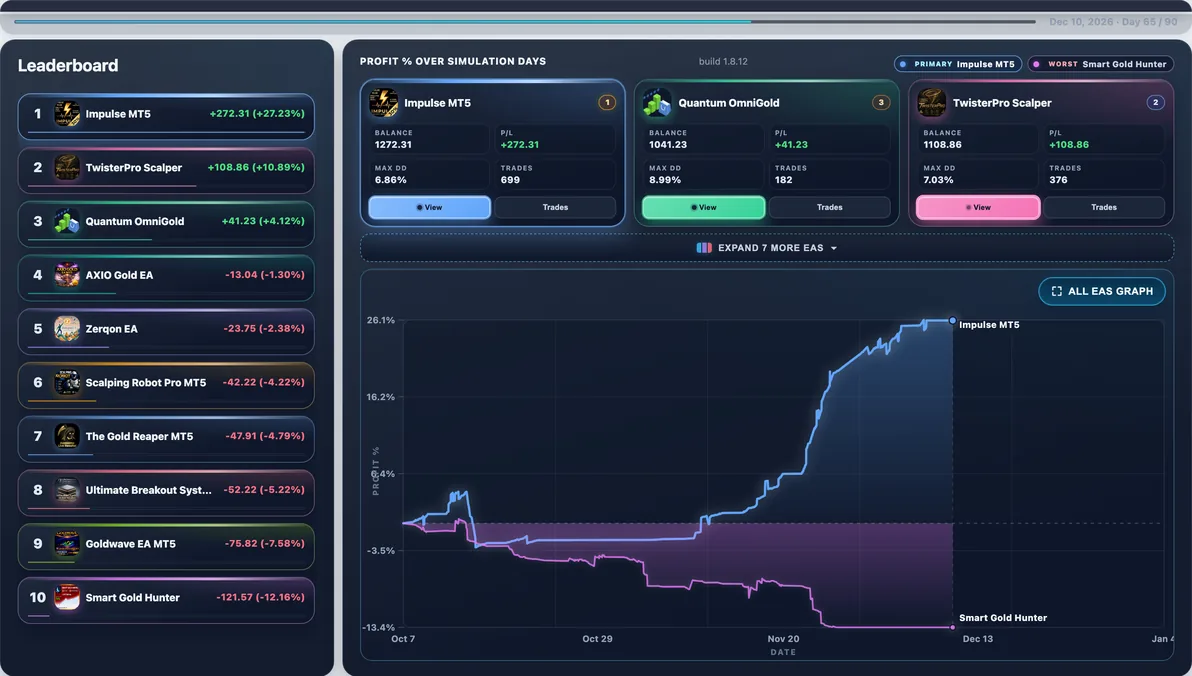The width and height of the screenshot is (1192, 676).
Task: Click the rank 3 badge on Quantum OmniGold card
Action: (881, 102)
